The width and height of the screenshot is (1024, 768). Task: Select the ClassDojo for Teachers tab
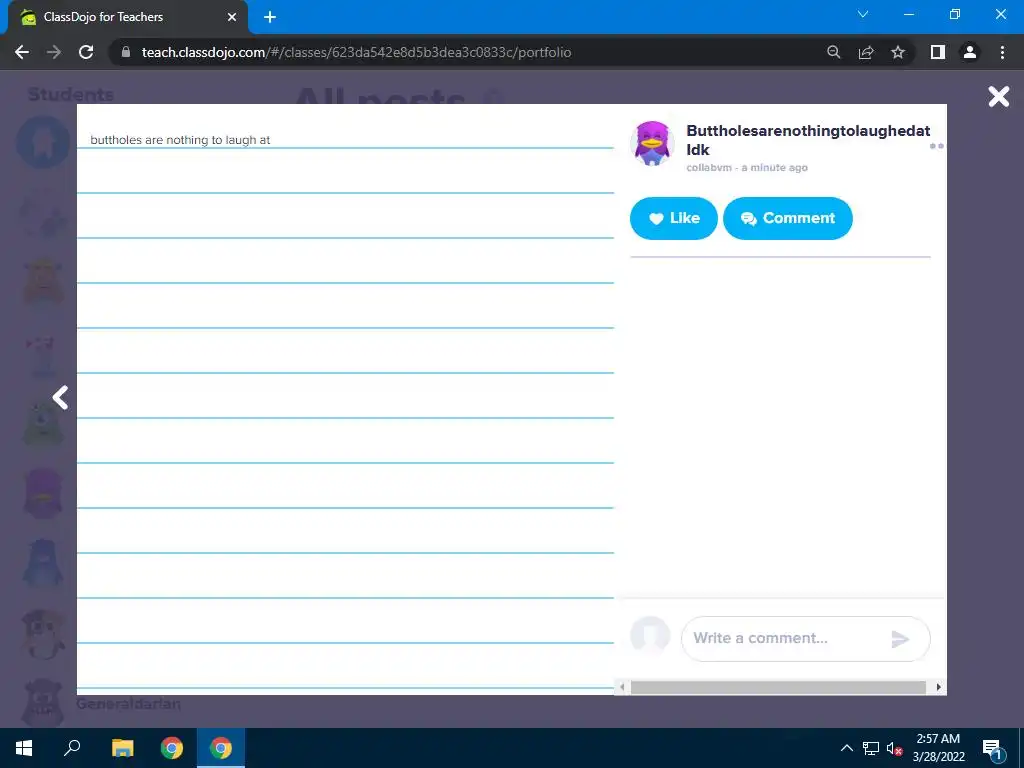click(127, 17)
